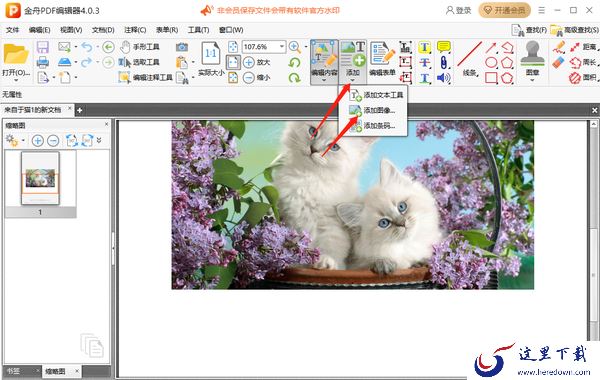Select the Selection tool (选取工具)
The height and width of the screenshot is (380, 600).
[x=139, y=62]
